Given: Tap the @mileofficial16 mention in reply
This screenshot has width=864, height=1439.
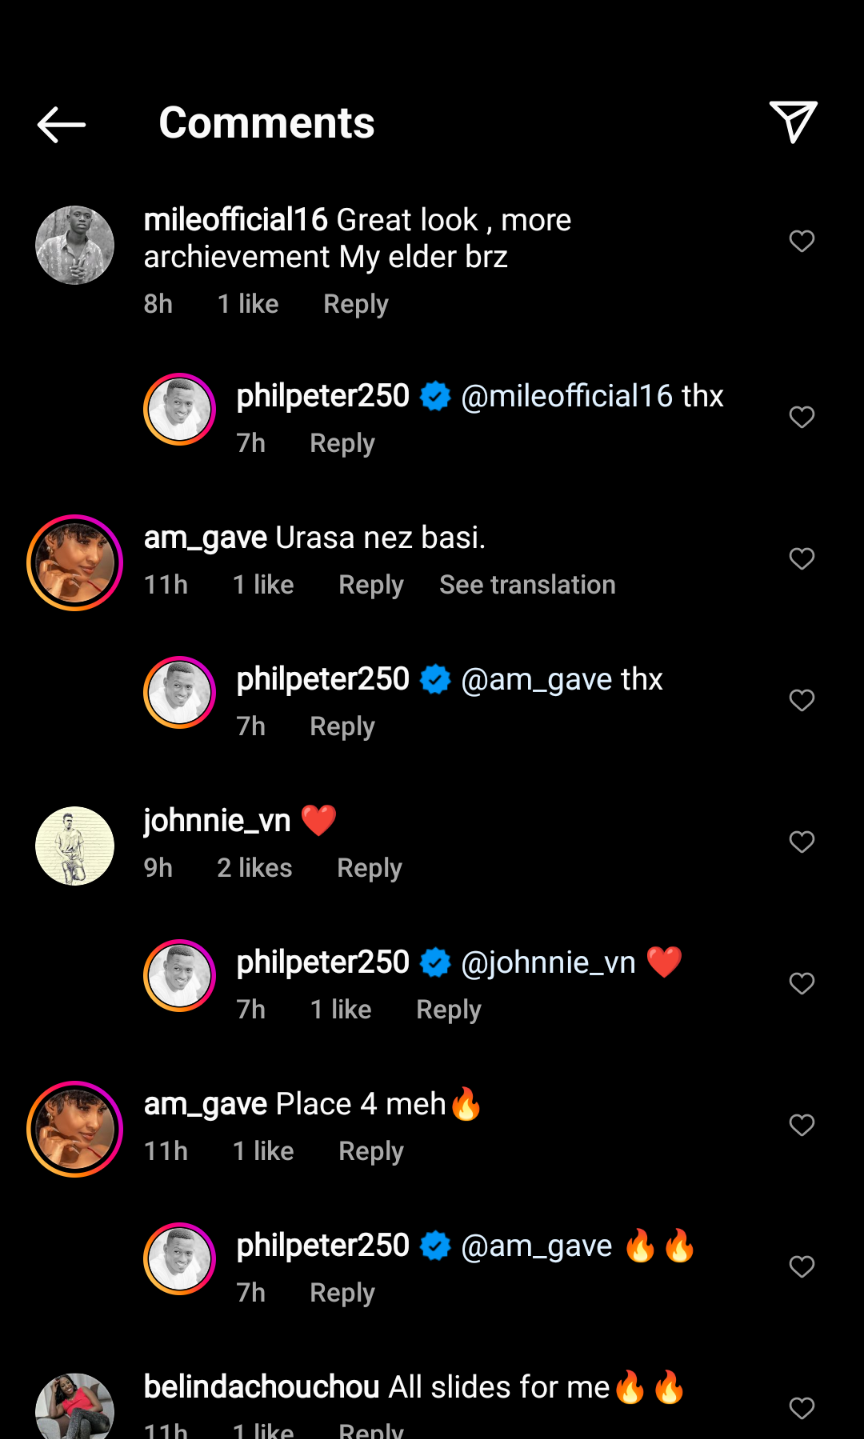Looking at the screenshot, I should coord(566,396).
